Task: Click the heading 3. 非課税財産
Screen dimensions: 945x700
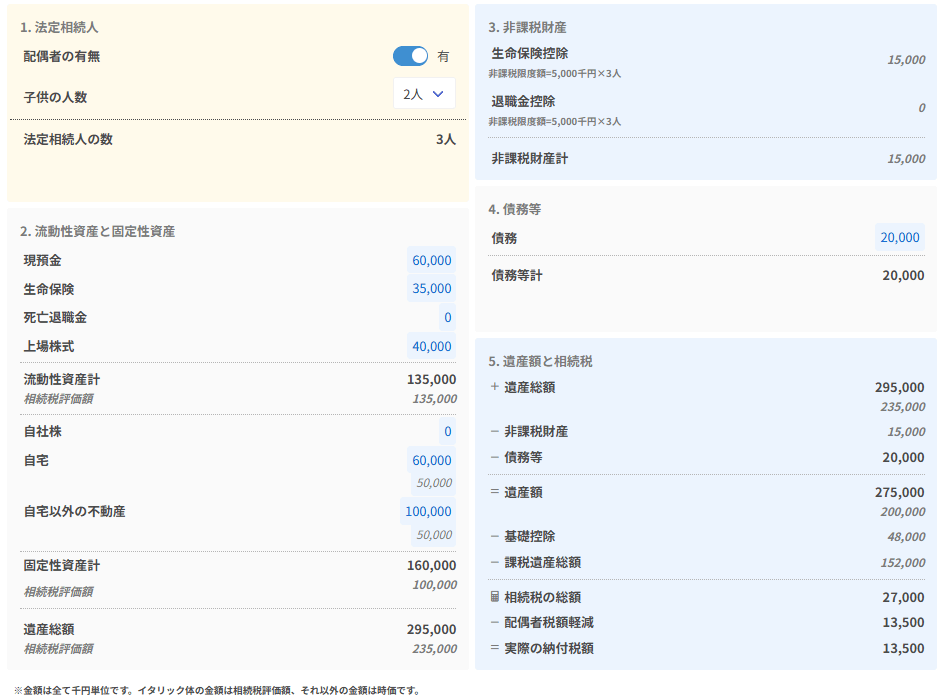Action: [x=527, y=27]
